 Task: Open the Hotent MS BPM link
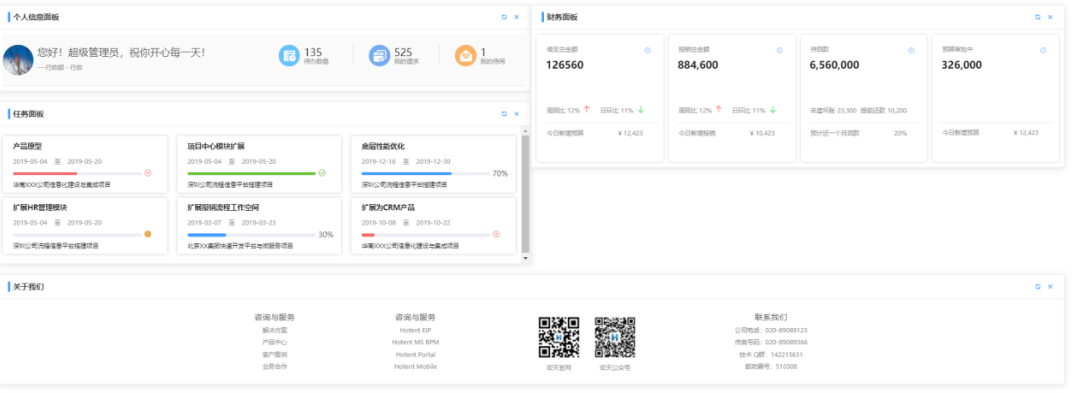coord(415,342)
